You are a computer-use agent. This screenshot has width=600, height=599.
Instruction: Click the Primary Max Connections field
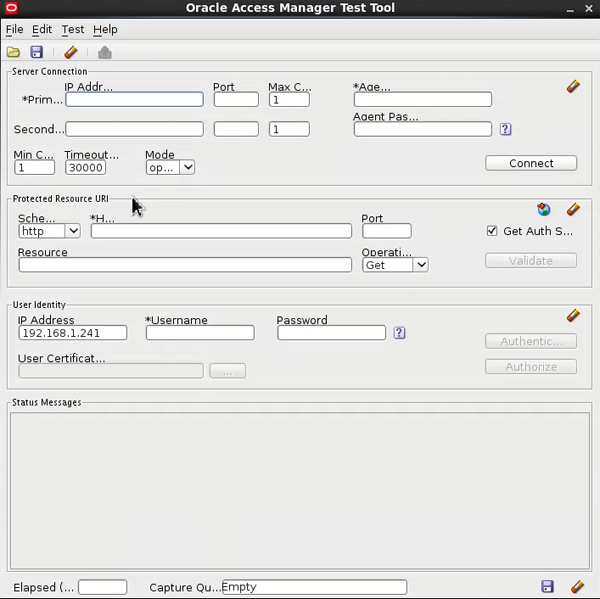289,100
